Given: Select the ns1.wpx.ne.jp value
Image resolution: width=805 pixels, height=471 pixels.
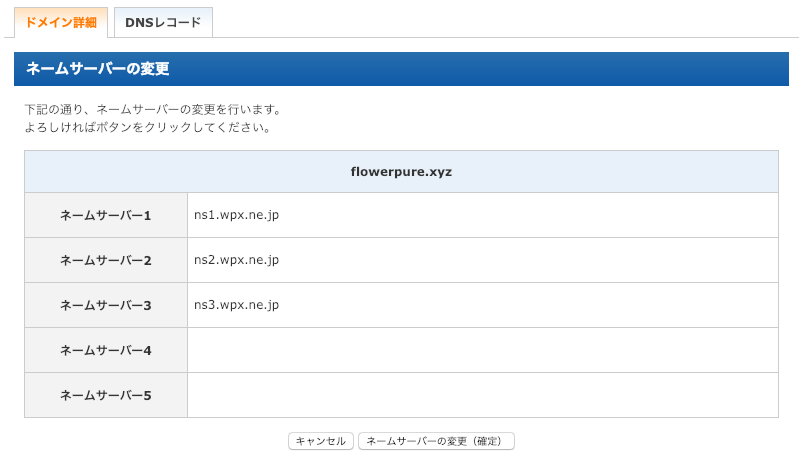Looking at the screenshot, I should (x=236, y=215).
